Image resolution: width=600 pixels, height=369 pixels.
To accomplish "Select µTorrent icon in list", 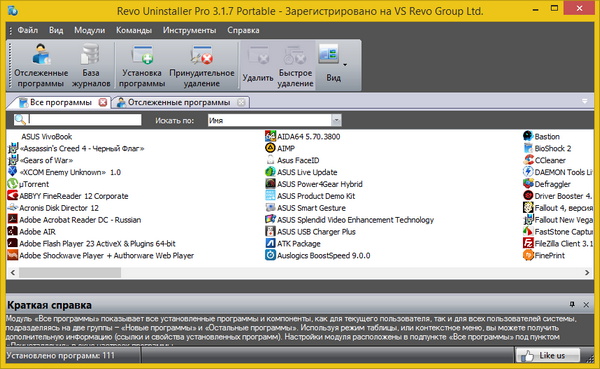I will (13, 184).
